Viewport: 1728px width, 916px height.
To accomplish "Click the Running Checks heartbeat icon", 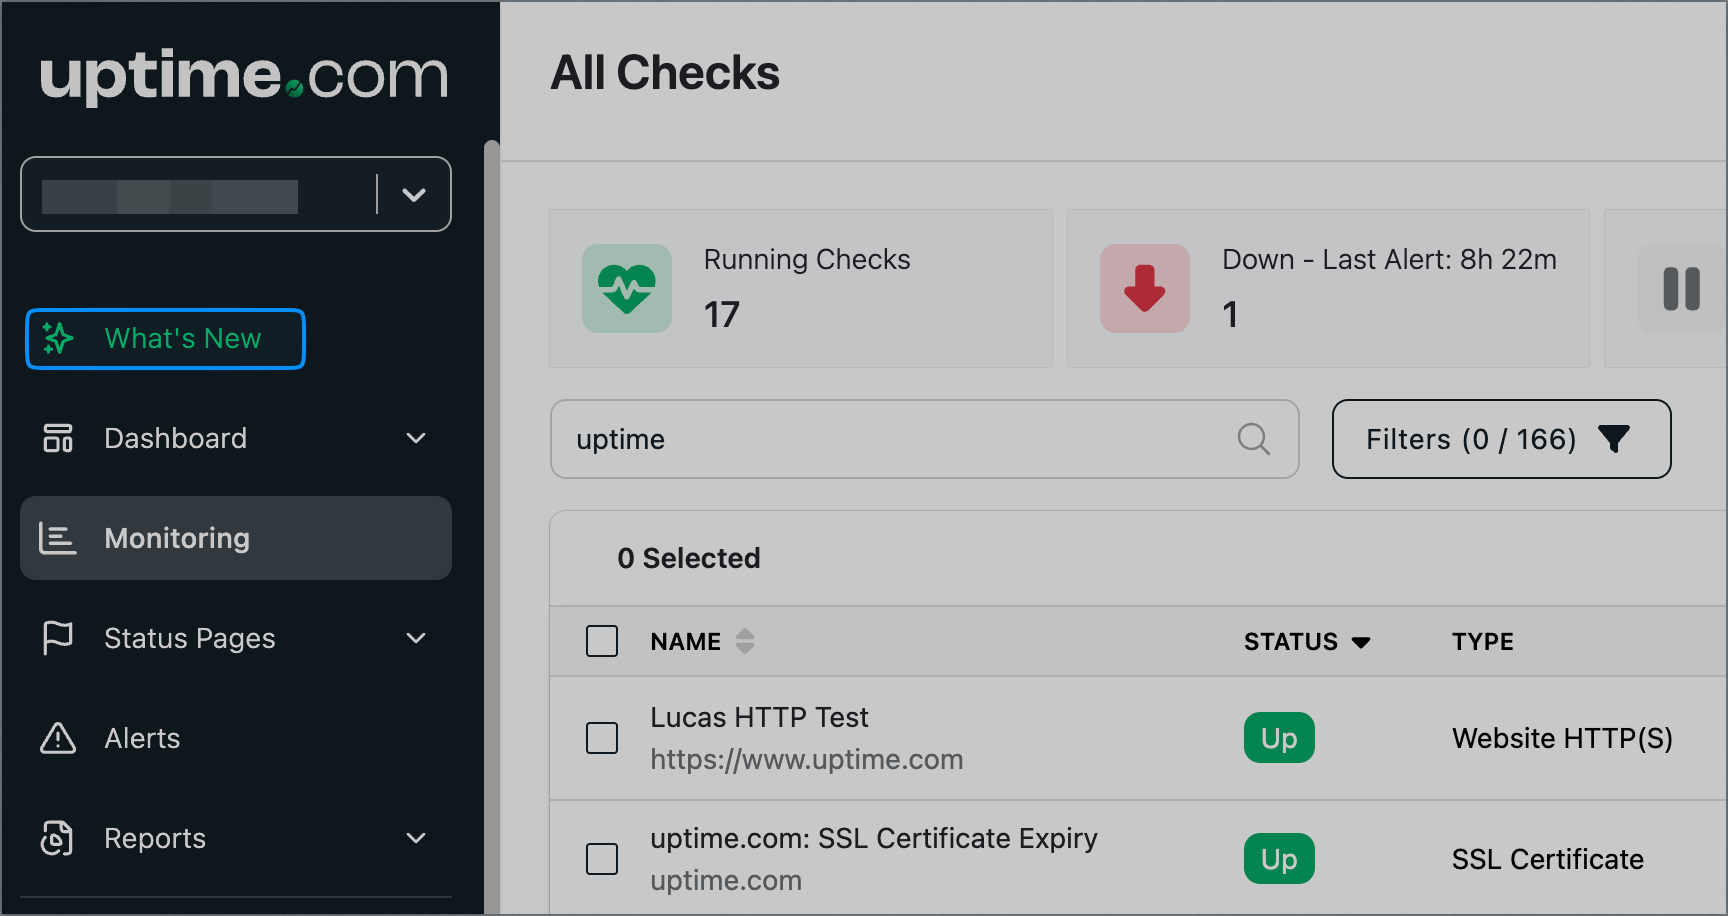I will (627, 288).
